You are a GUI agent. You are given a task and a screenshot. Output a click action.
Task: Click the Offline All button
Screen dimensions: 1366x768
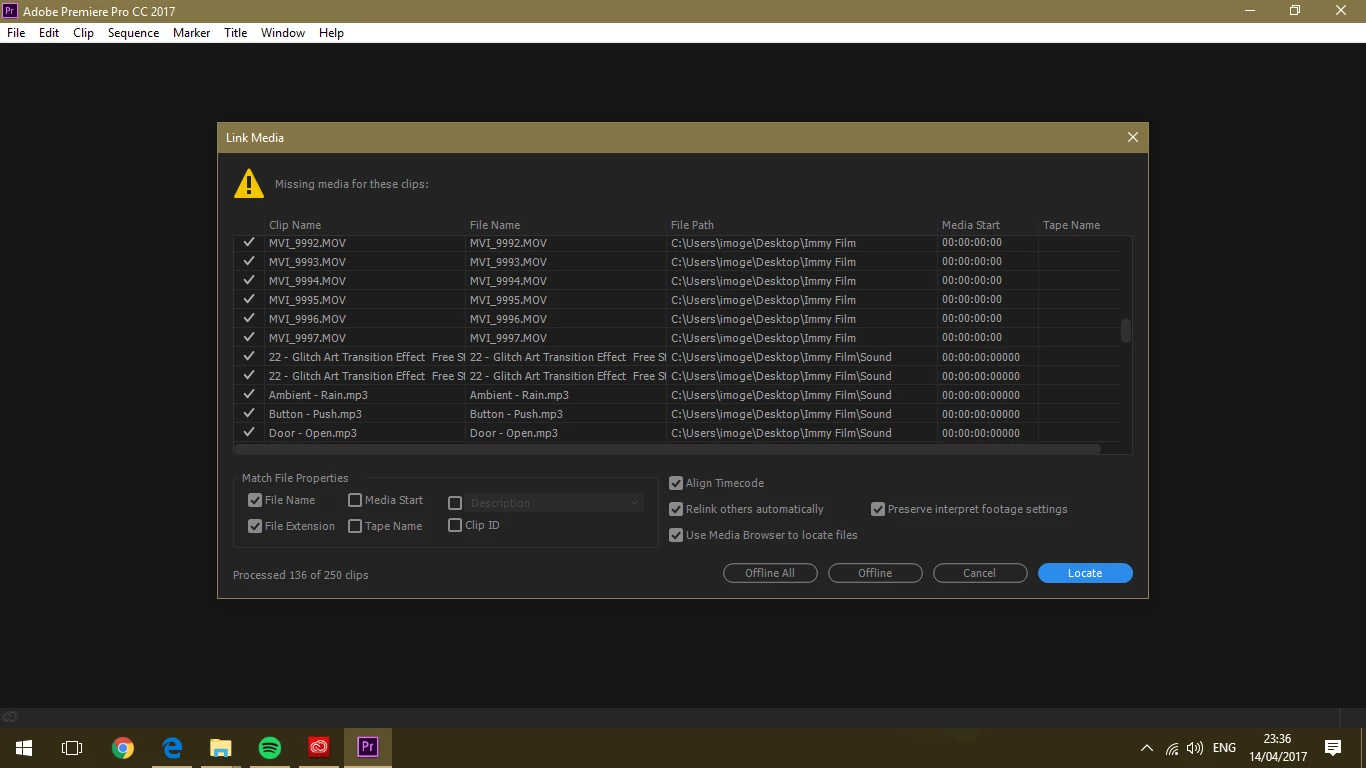(x=770, y=573)
